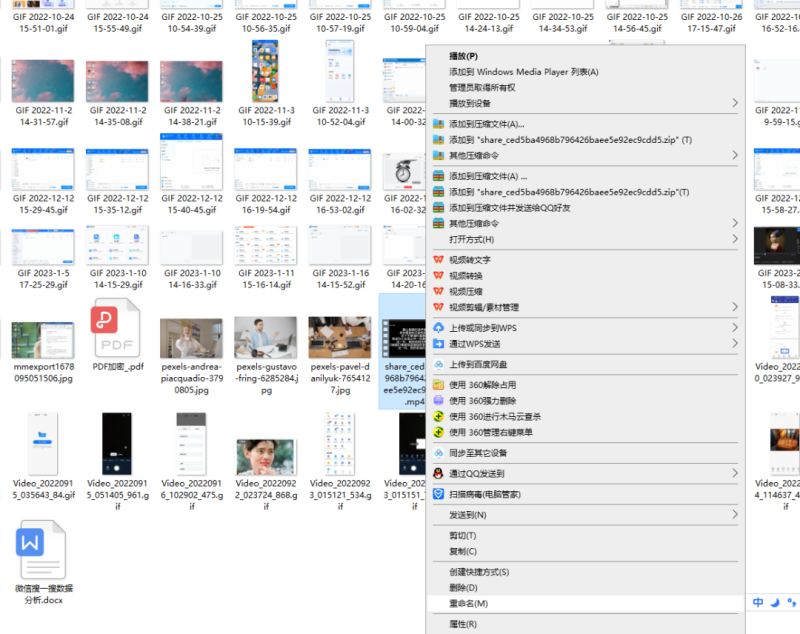
Task: Click the 使用360解除占用 unlock icon
Action: (437, 387)
